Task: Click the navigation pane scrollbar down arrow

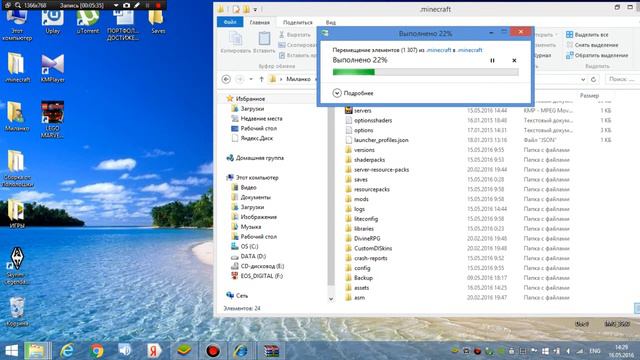Action: (331, 299)
